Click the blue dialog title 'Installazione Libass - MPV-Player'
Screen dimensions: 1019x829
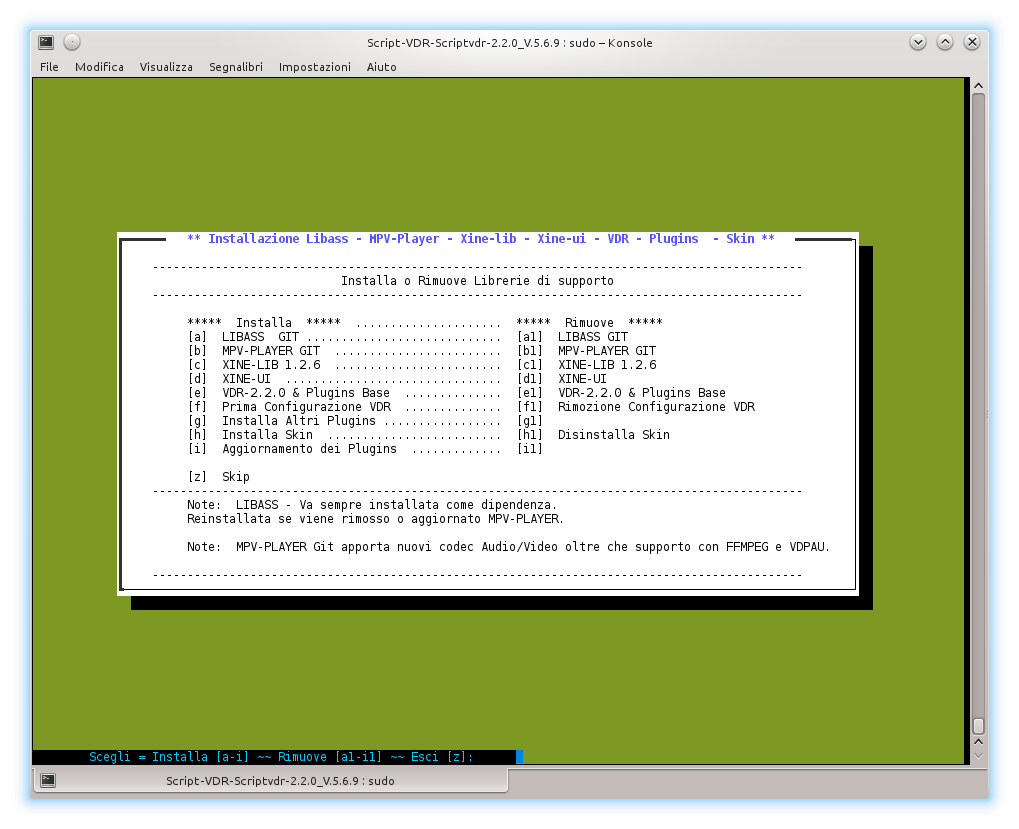click(481, 238)
